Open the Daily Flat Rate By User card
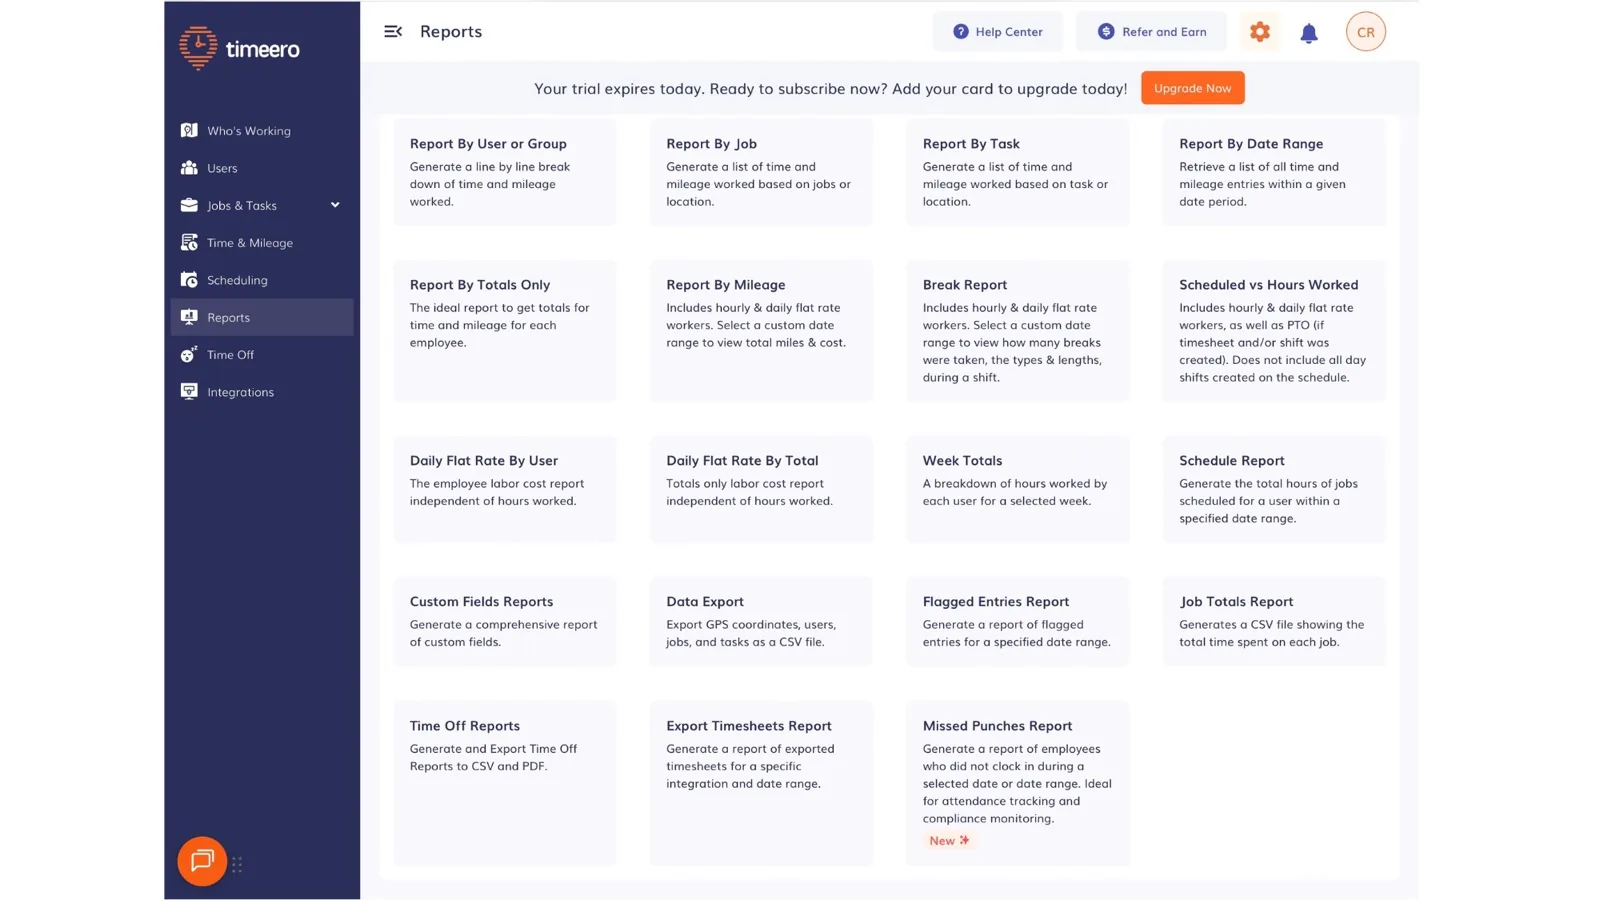 tap(505, 489)
